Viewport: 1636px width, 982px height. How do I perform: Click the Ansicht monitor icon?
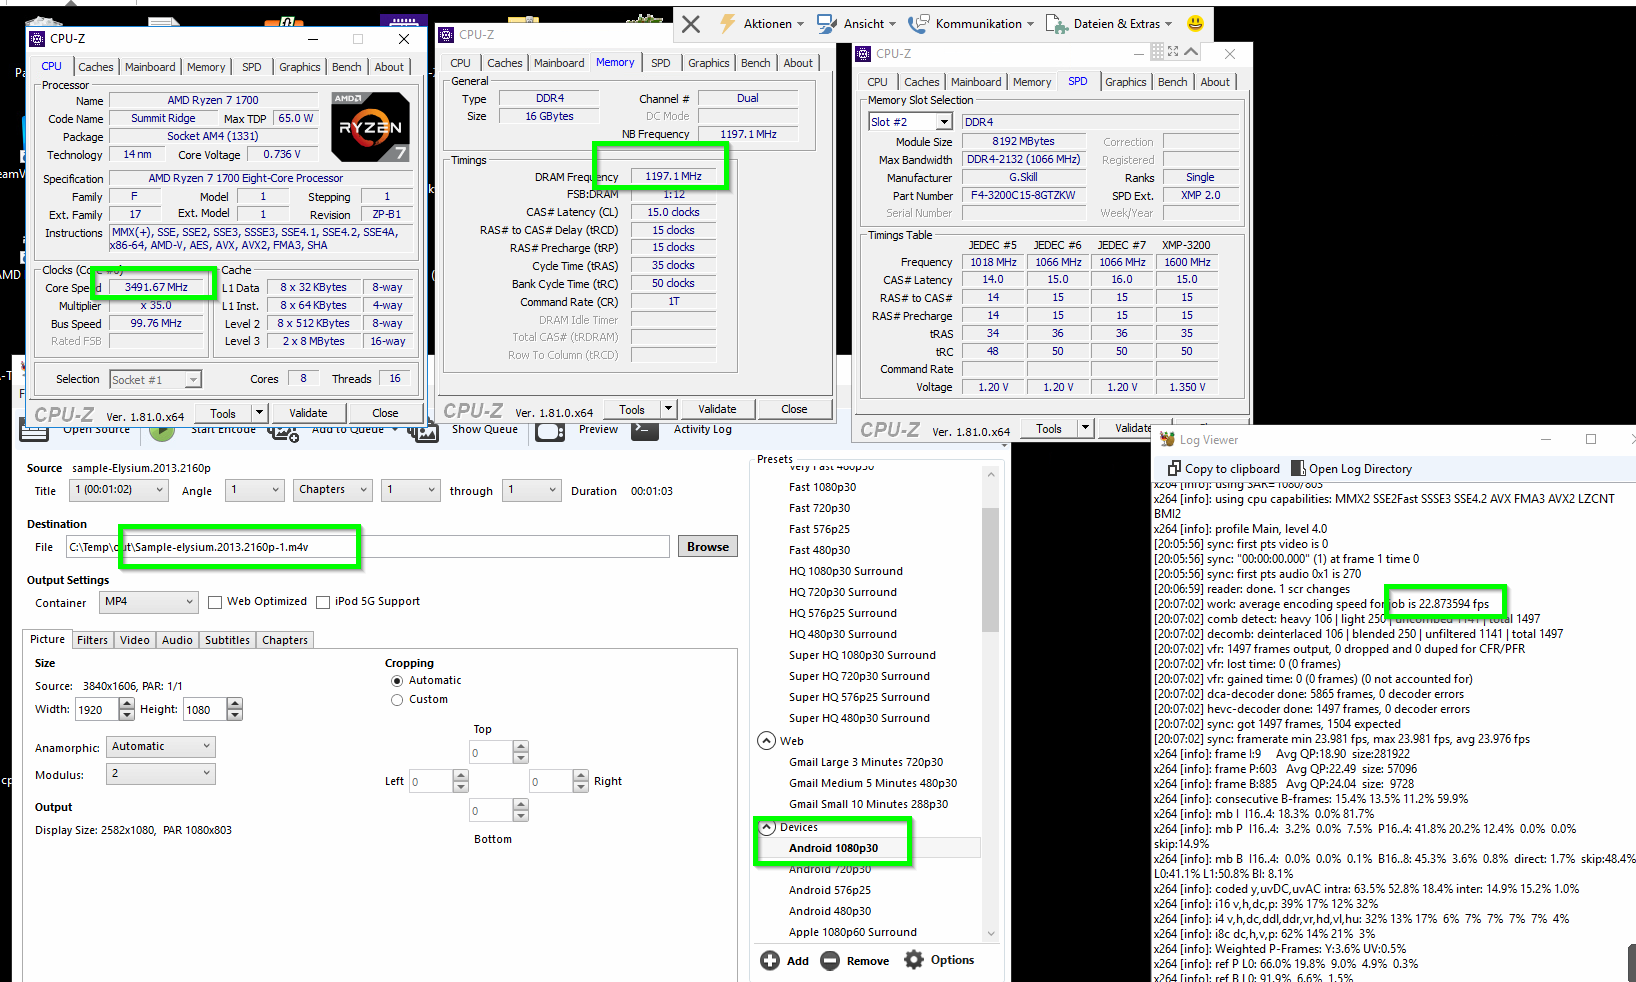827,23
